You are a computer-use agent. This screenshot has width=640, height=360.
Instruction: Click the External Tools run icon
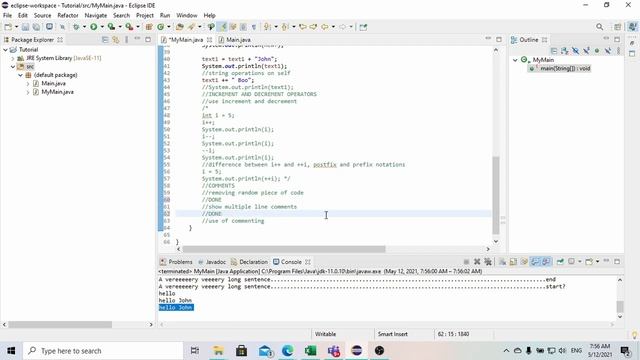pyautogui.click(x=129, y=27)
